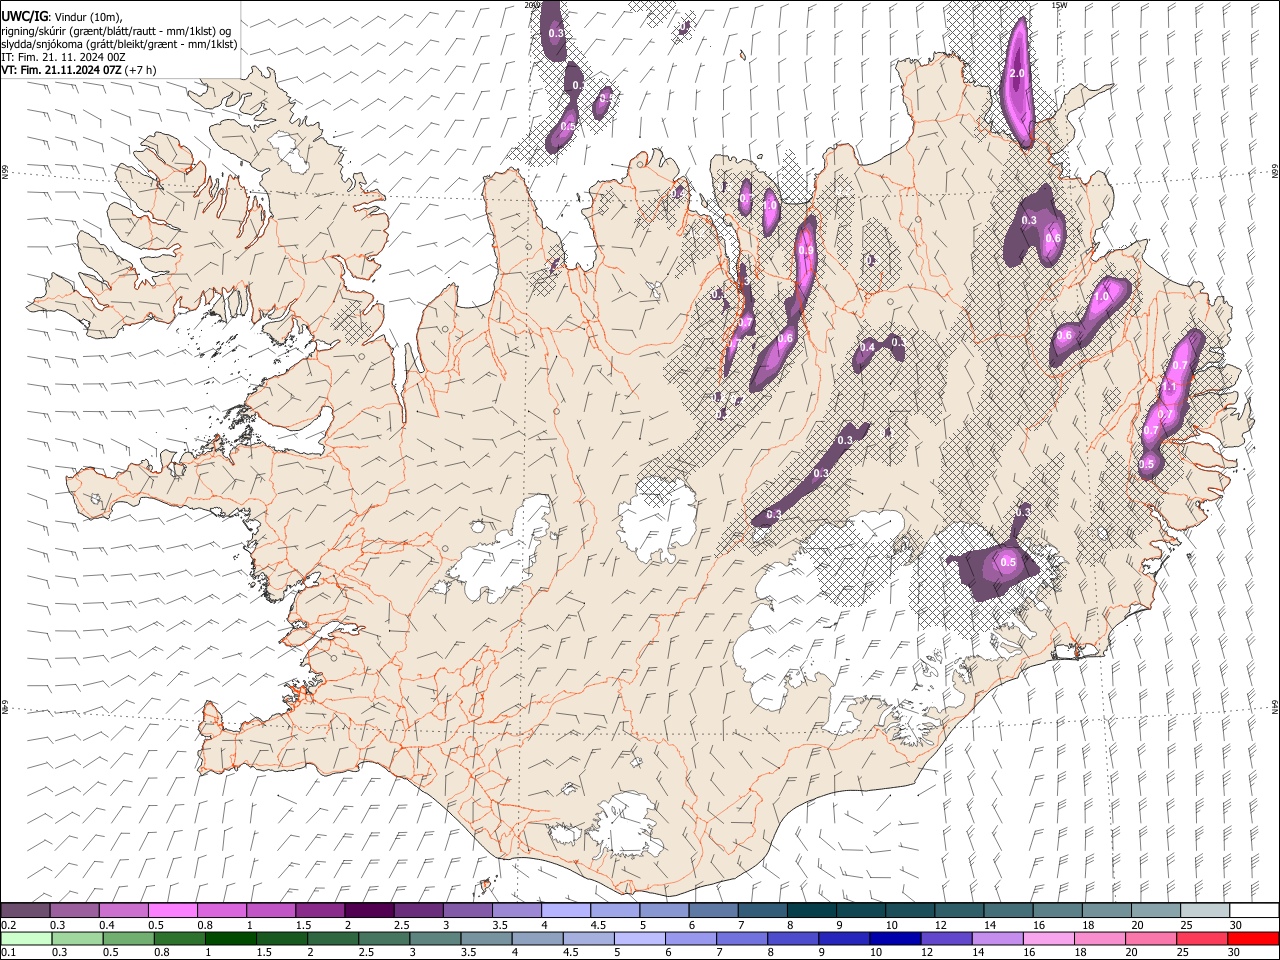The height and width of the screenshot is (960, 1280).
Task: Click the 1.5 label in the upper legend
Action: pos(302,925)
